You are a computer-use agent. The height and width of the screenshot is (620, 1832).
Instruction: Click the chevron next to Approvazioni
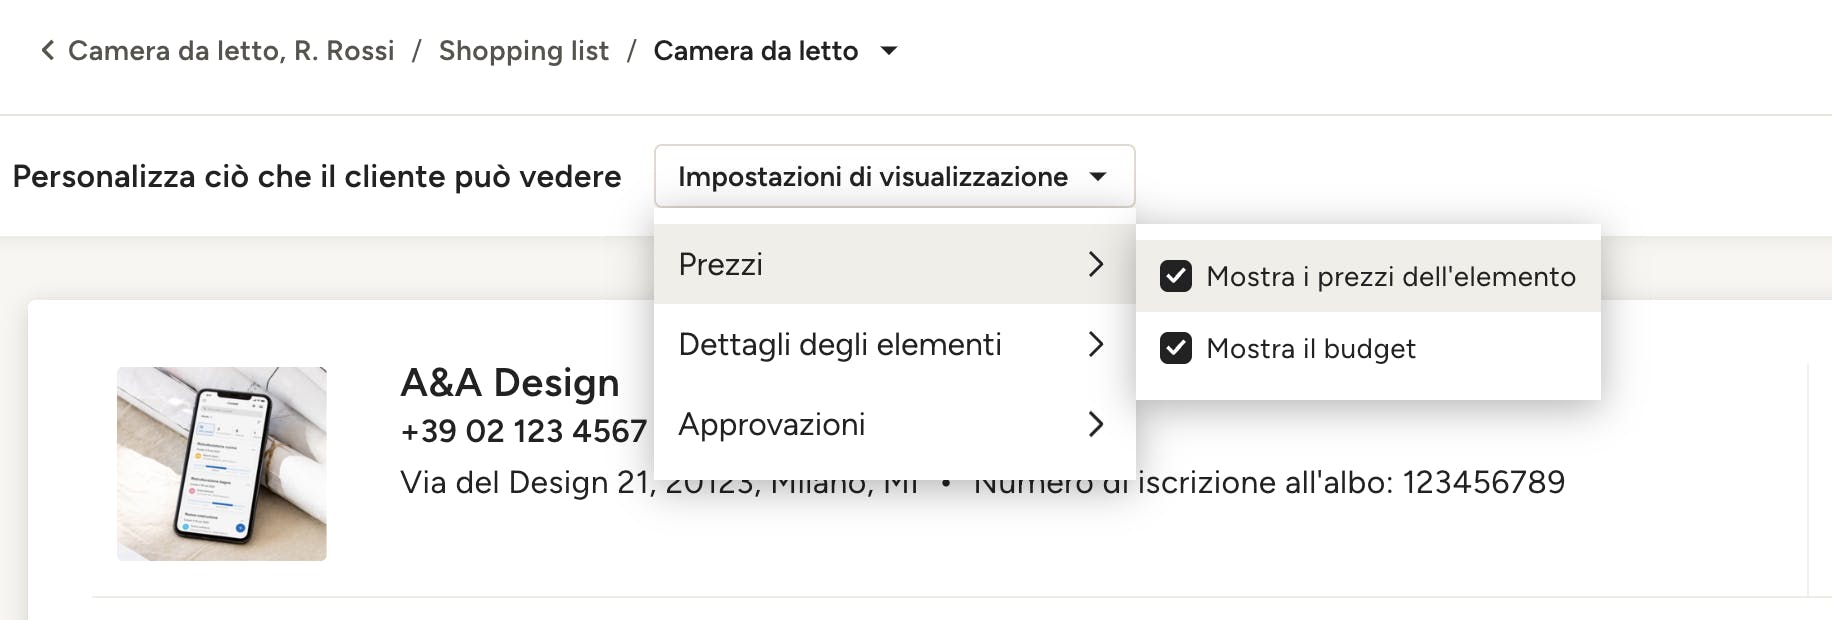(x=1096, y=424)
